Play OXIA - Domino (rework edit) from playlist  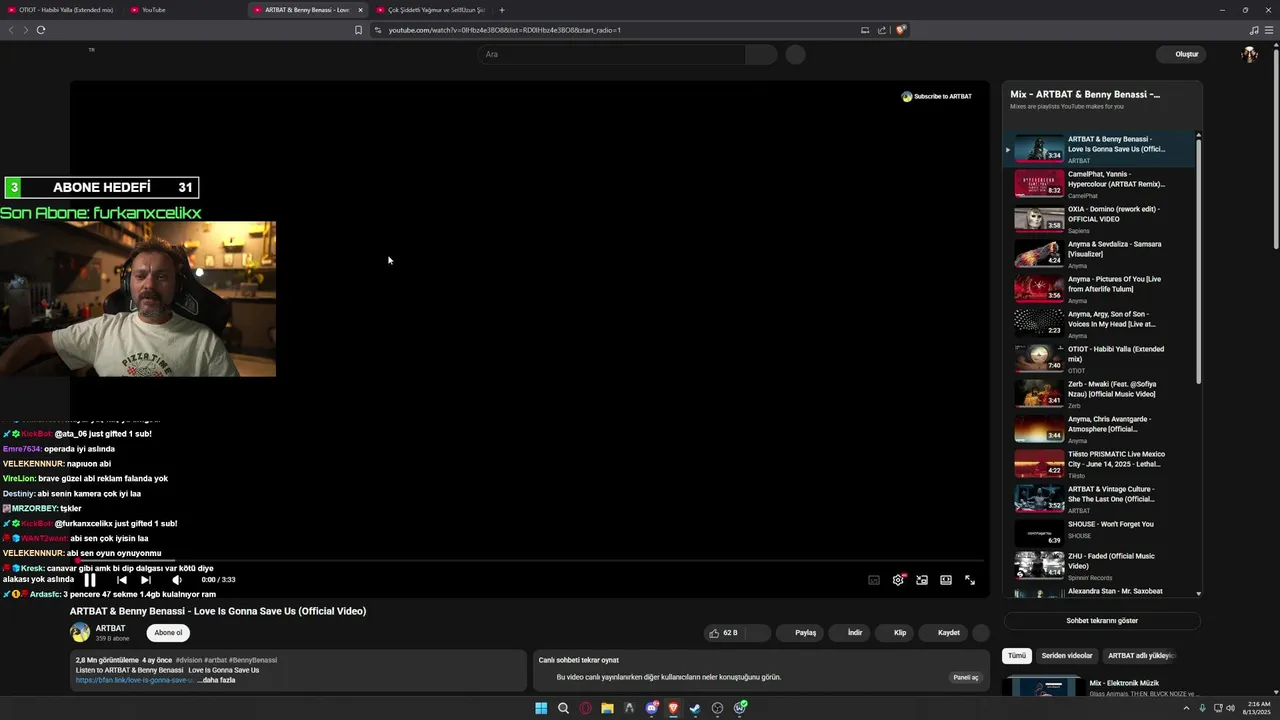1100,219
